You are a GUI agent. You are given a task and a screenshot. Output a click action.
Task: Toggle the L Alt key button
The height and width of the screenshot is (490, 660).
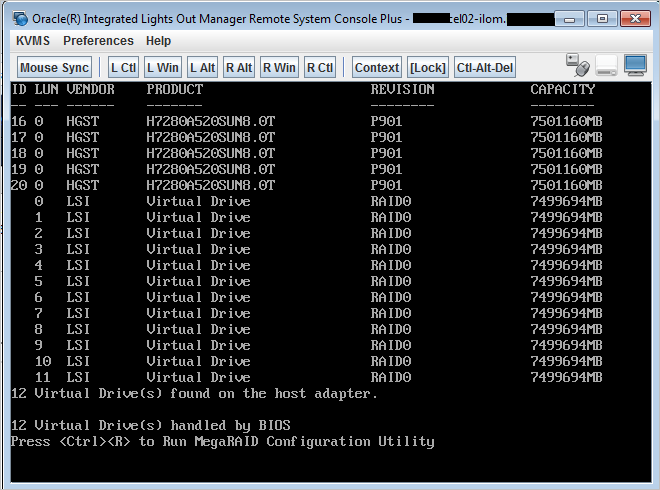[x=202, y=67]
